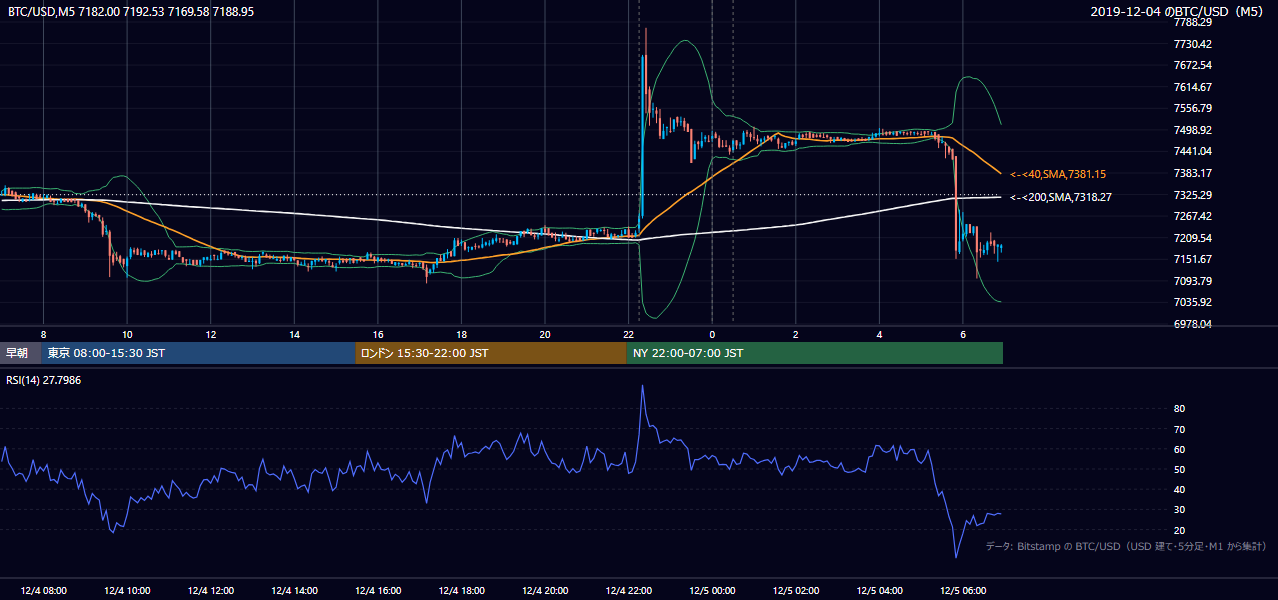Click price axis value 7325.29

1193,195
